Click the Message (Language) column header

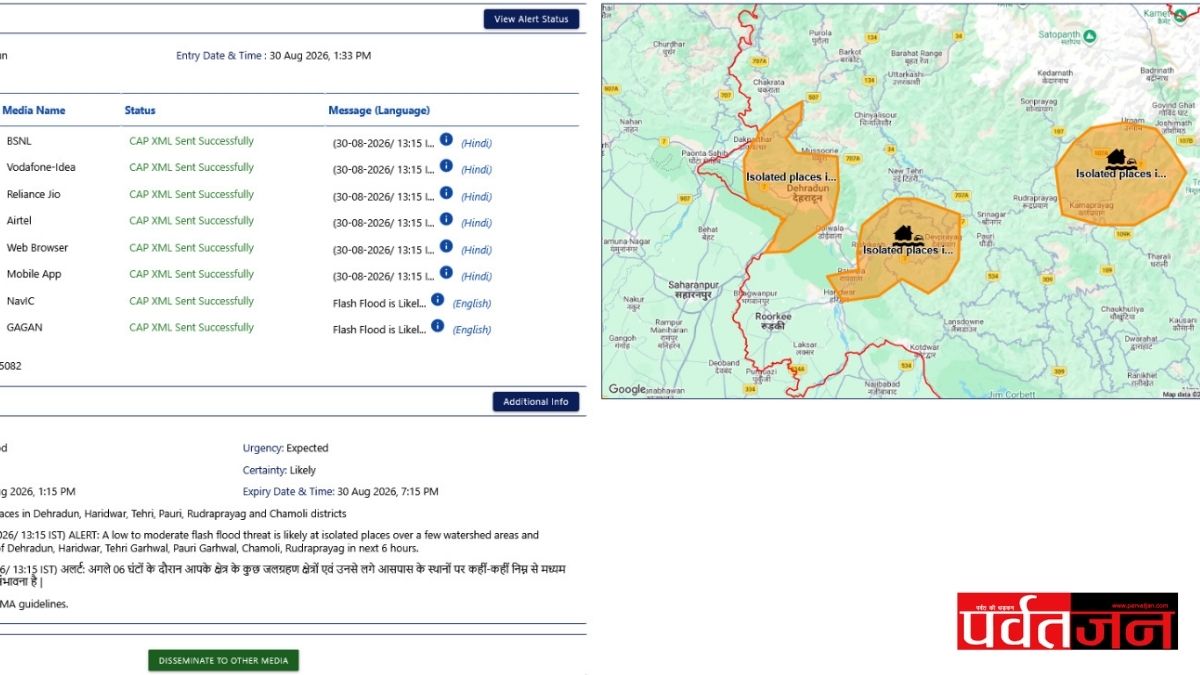tap(379, 111)
